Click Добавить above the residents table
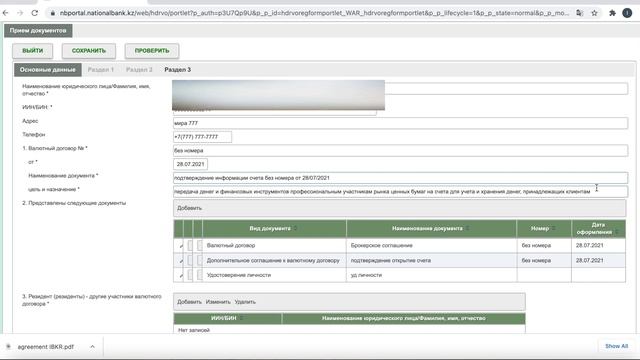 189,302
